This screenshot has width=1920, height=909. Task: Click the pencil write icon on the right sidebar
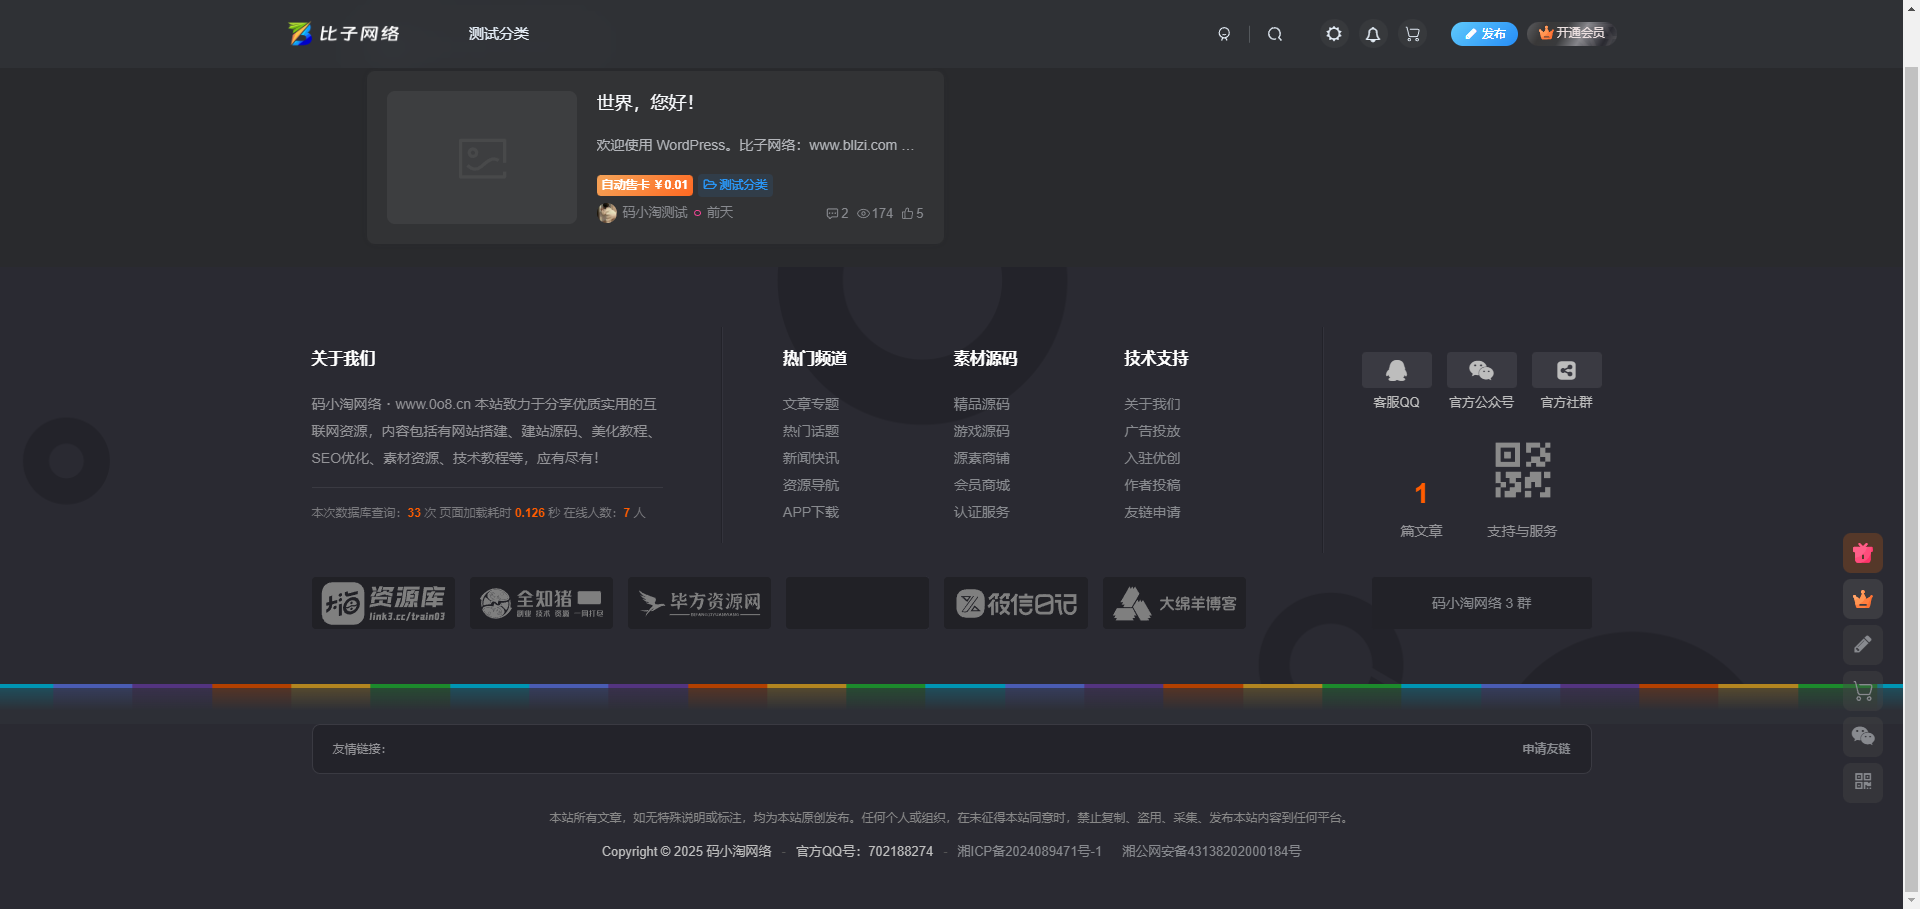(1862, 645)
